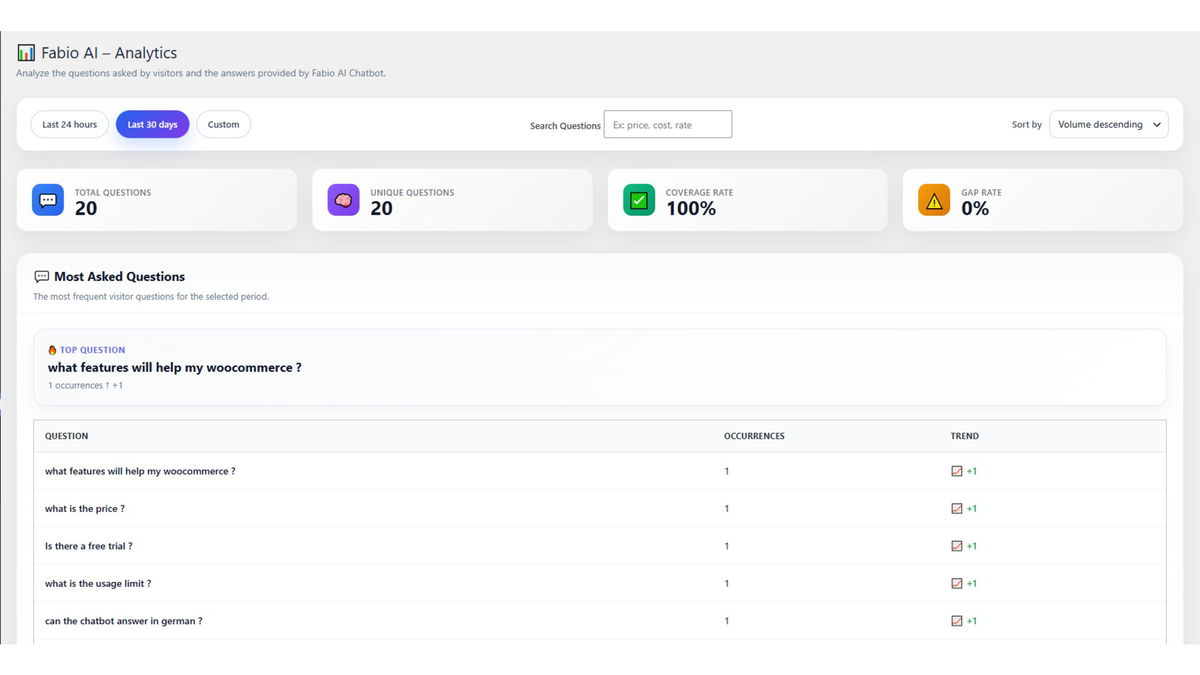Select the Last 30 days filter
Viewport: 1200px width, 675px height.
(x=152, y=125)
